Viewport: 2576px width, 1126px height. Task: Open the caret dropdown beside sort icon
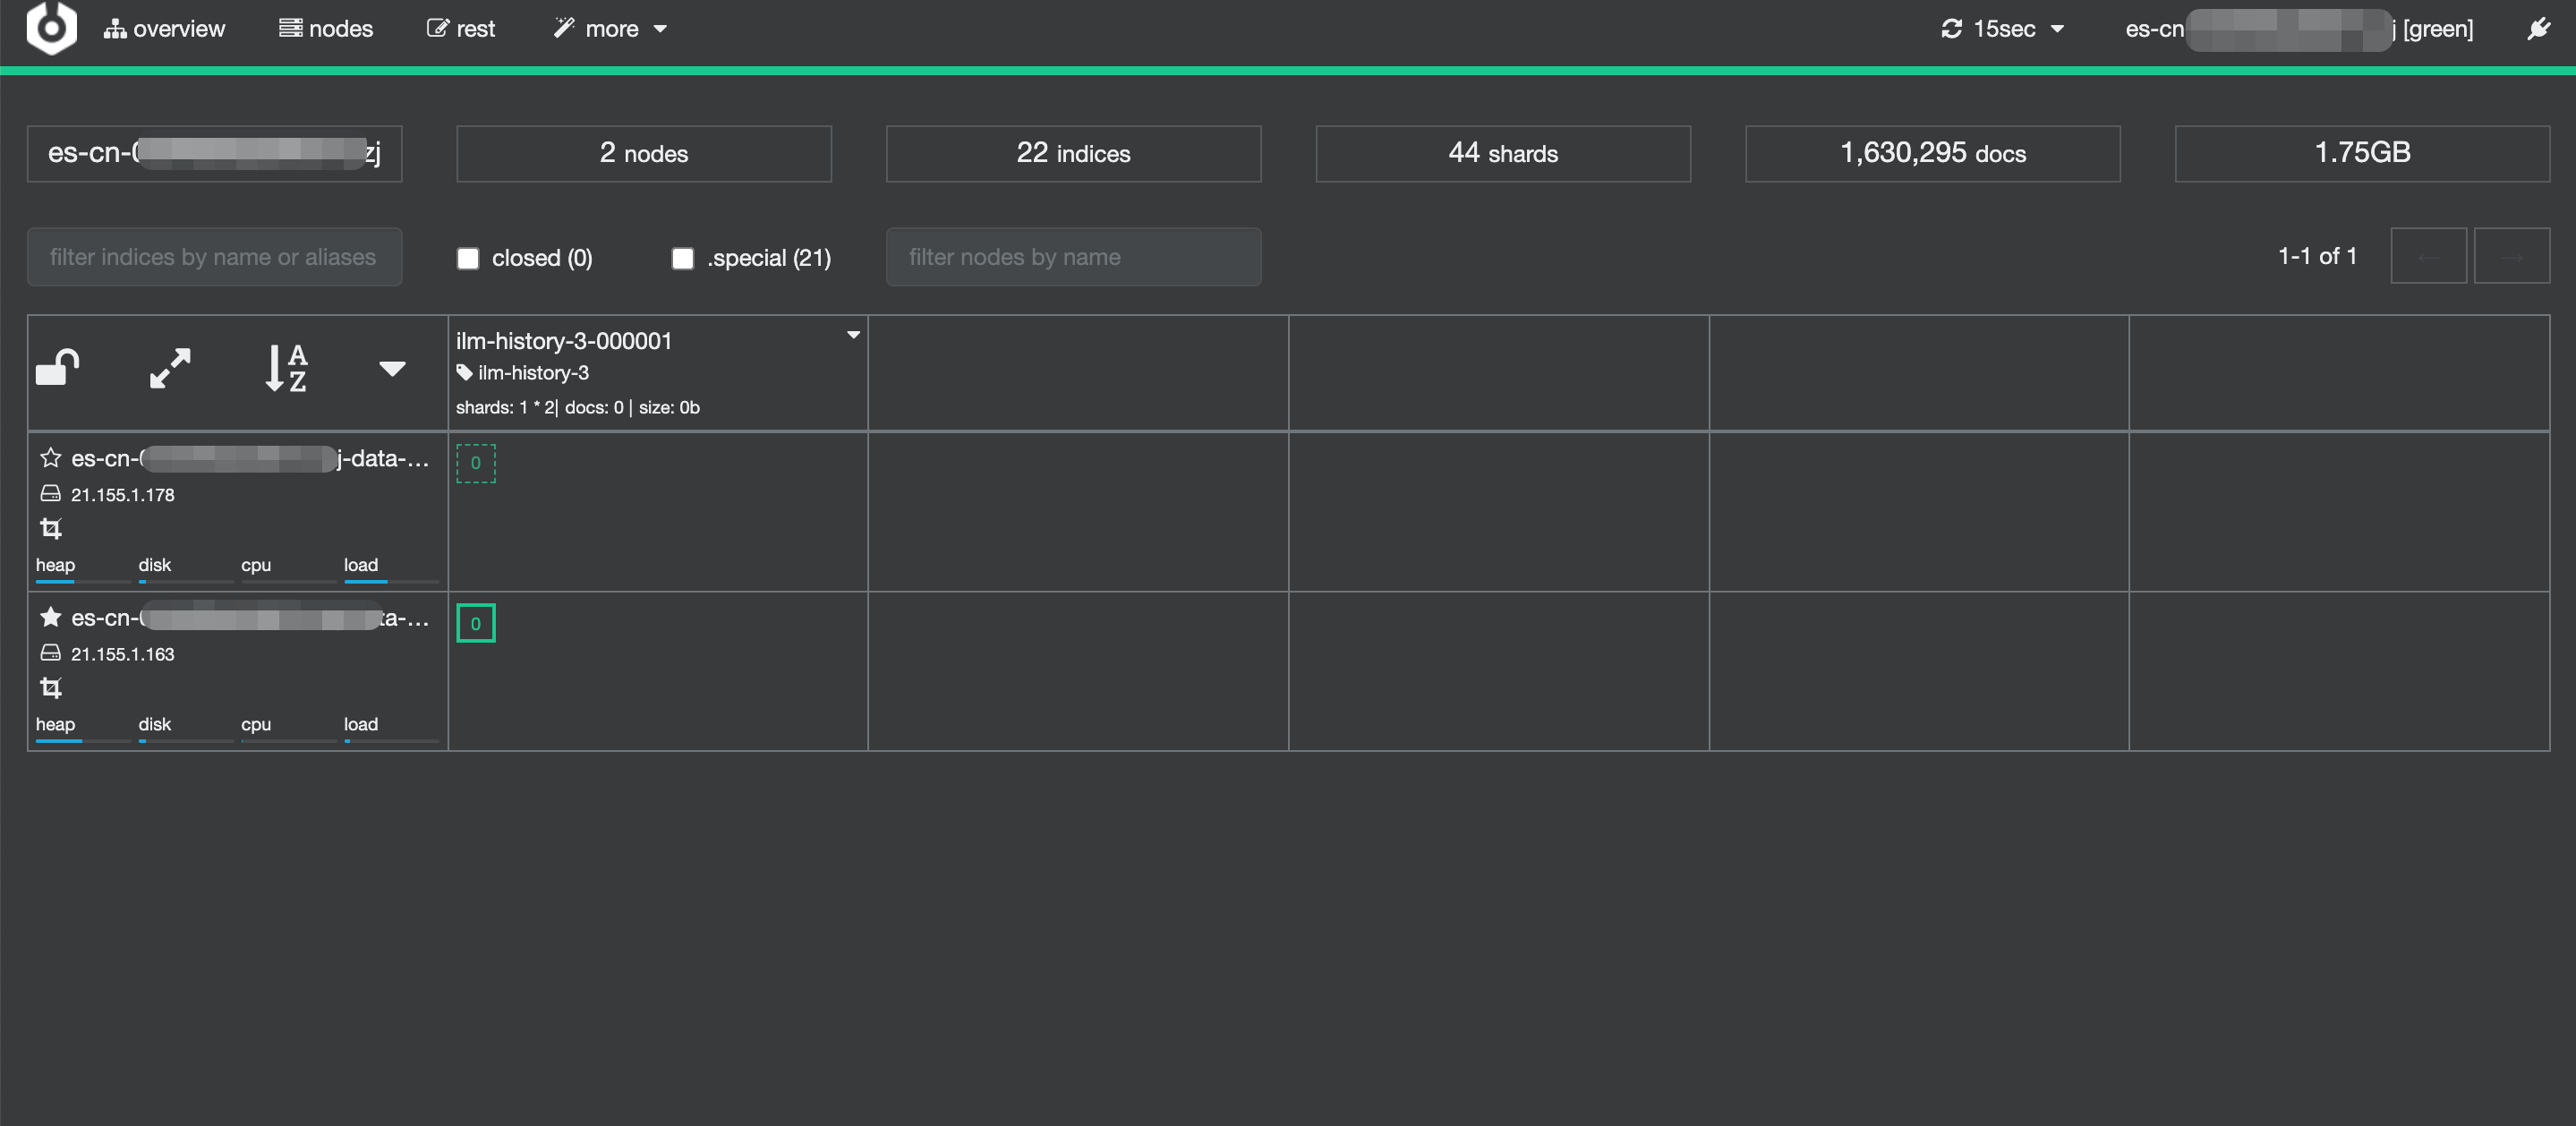pyautogui.click(x=392, y=368)
